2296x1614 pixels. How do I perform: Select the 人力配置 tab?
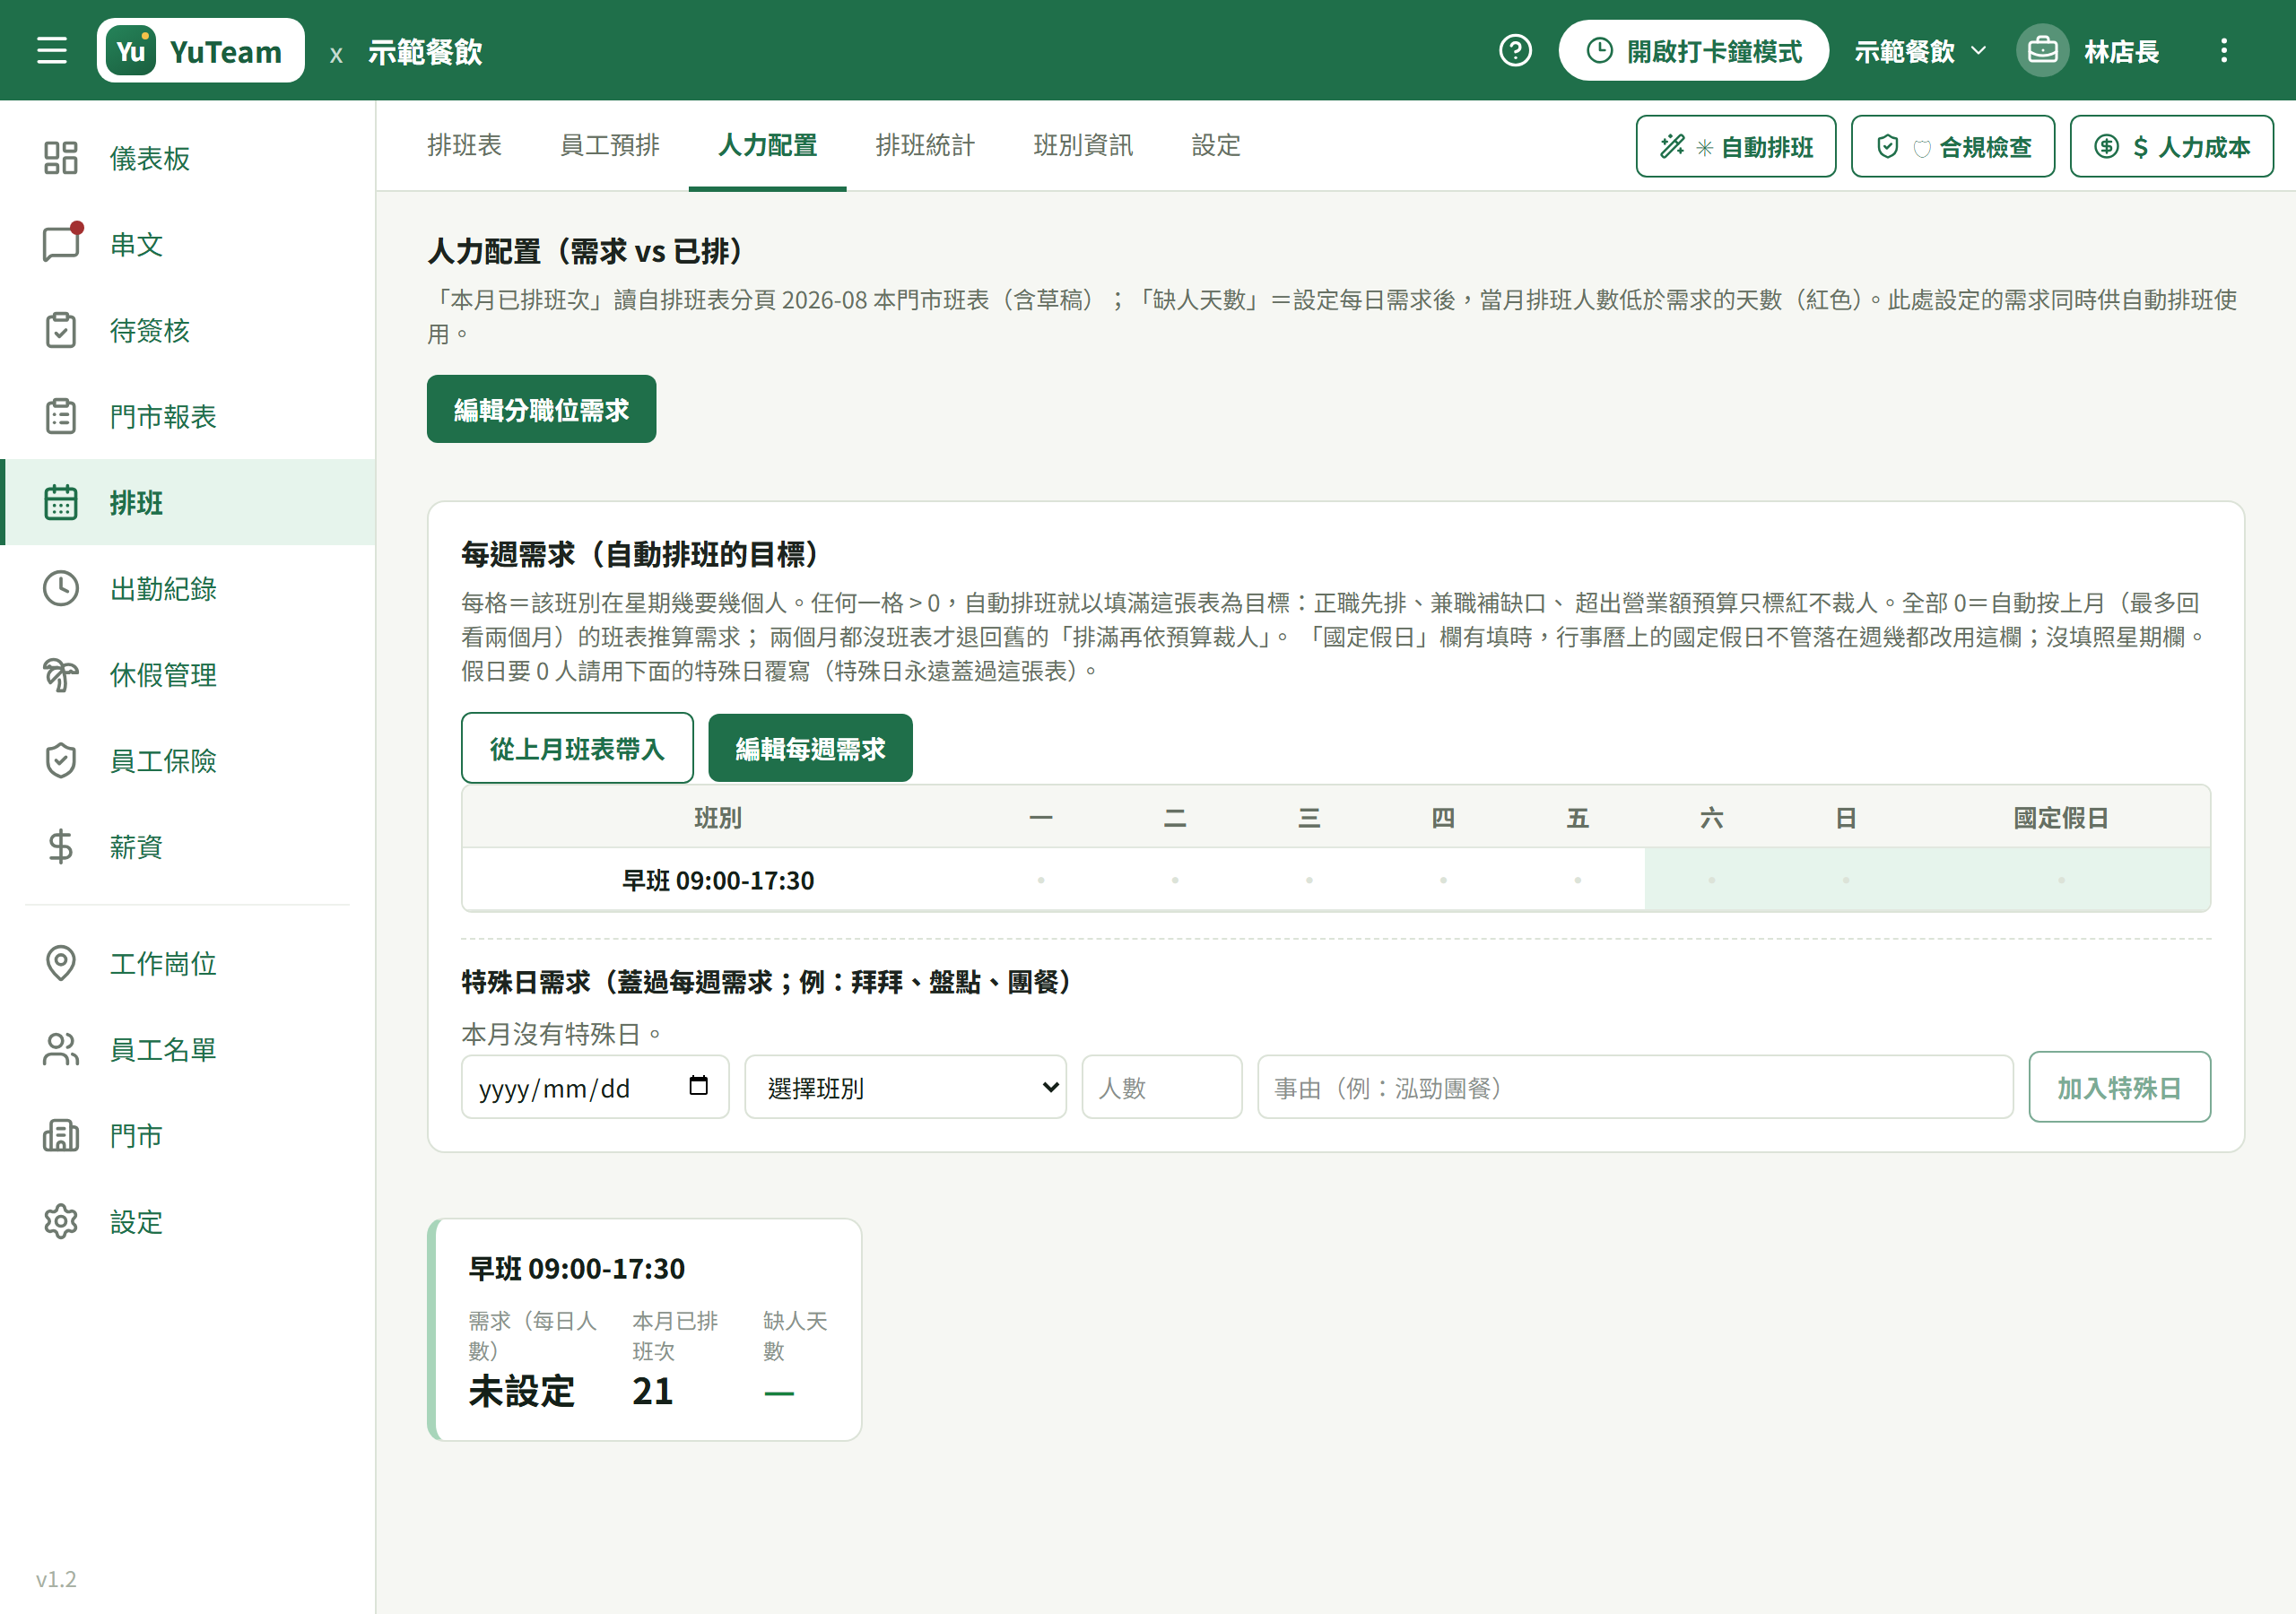pos(767,146)
